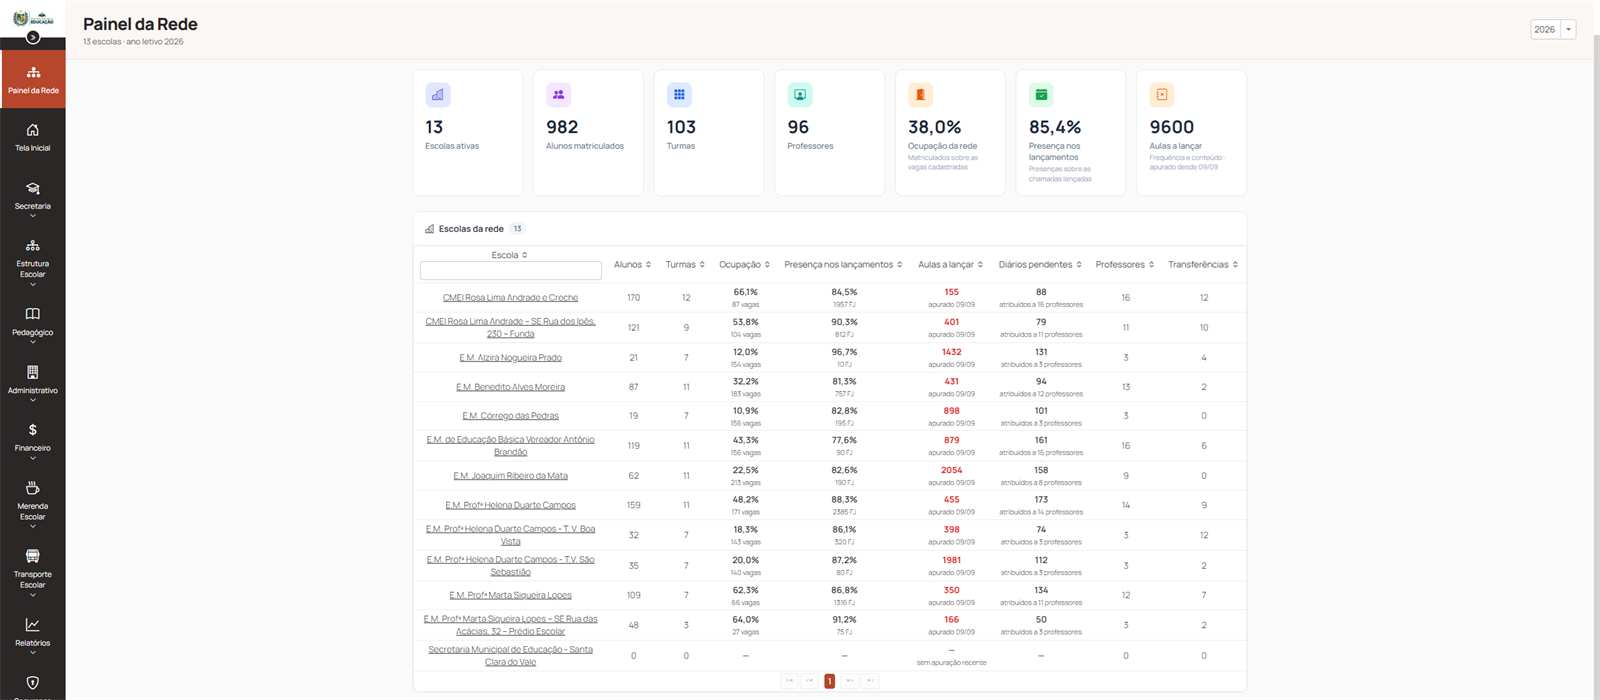This screenshot has height=700, width=1600.
Task: Open E.M. Joaquim Ribeiro da Mata link
Action: [511, 476]
